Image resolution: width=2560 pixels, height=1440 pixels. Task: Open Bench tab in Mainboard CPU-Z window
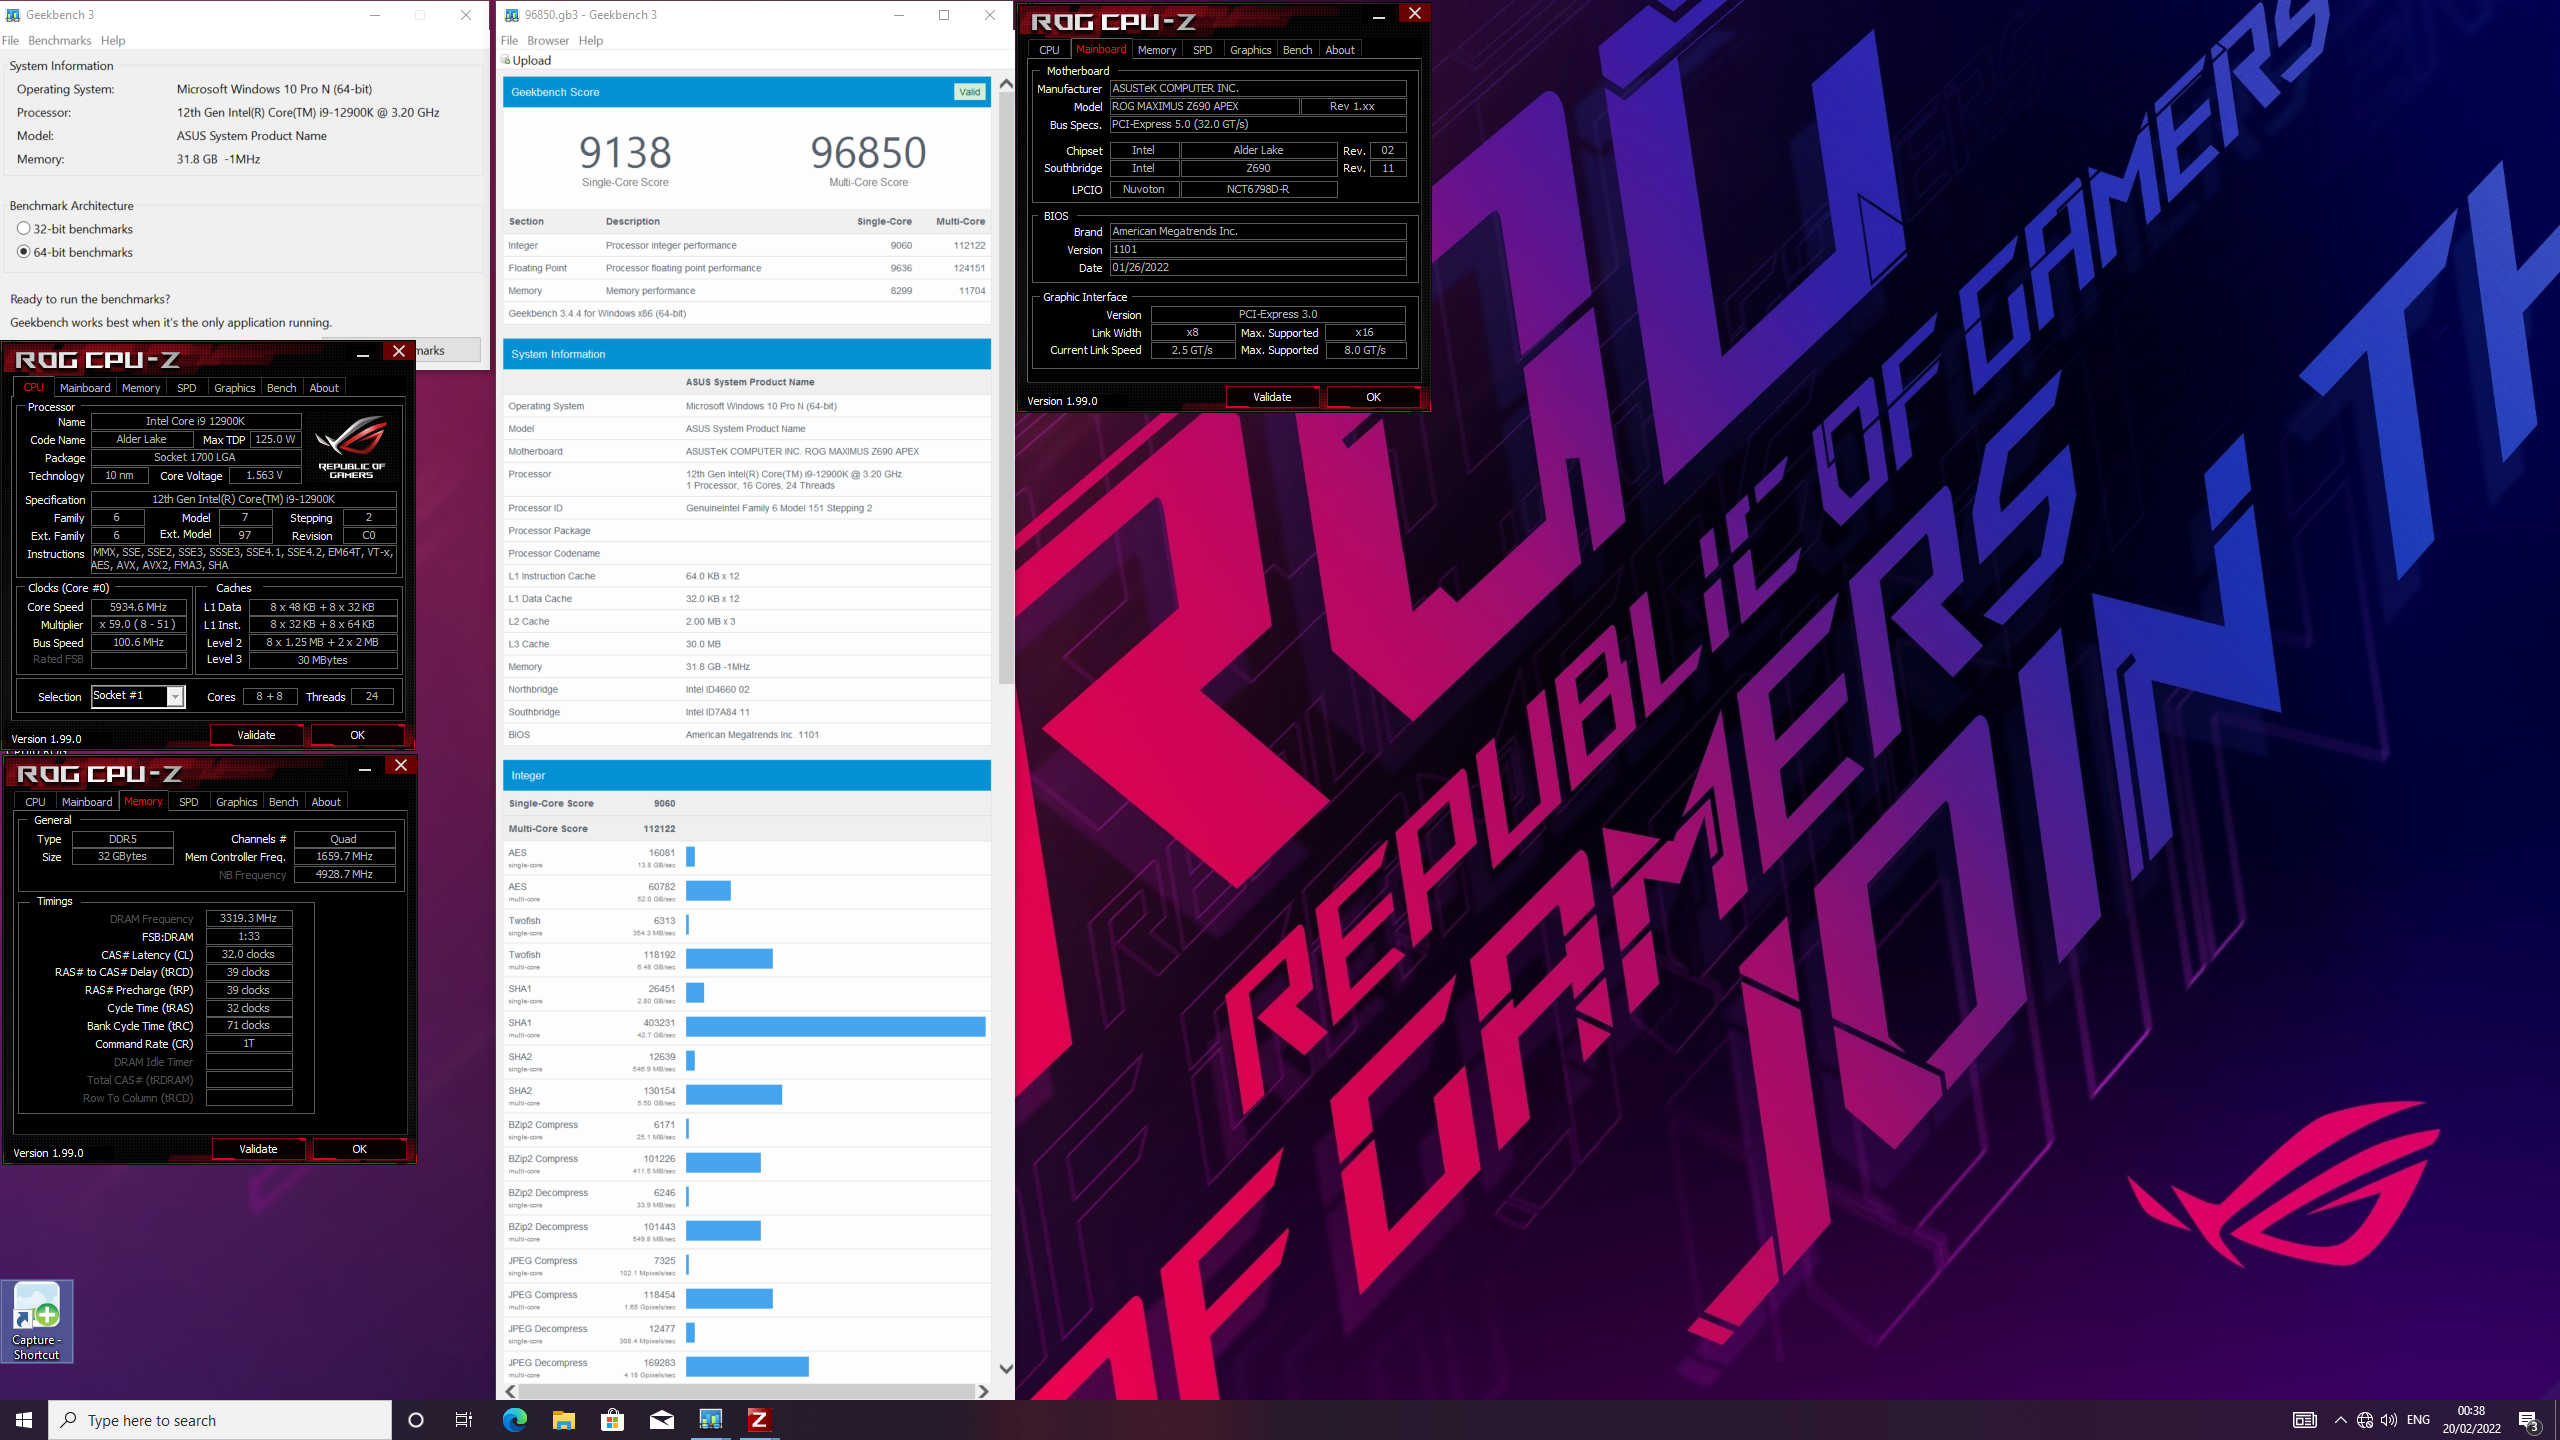(1298, 50)
